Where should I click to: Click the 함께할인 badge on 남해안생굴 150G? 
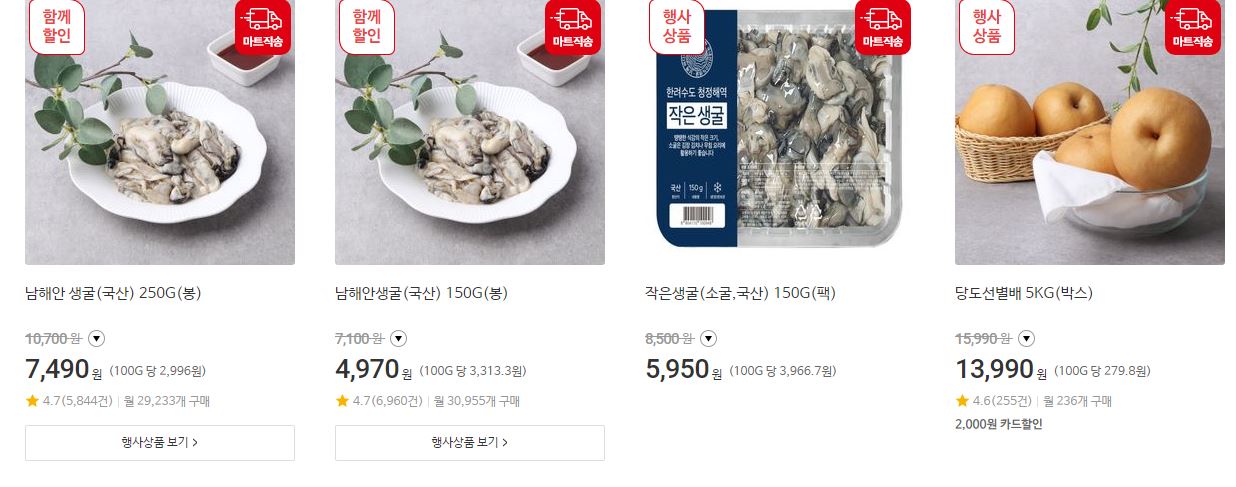(367, 27)
